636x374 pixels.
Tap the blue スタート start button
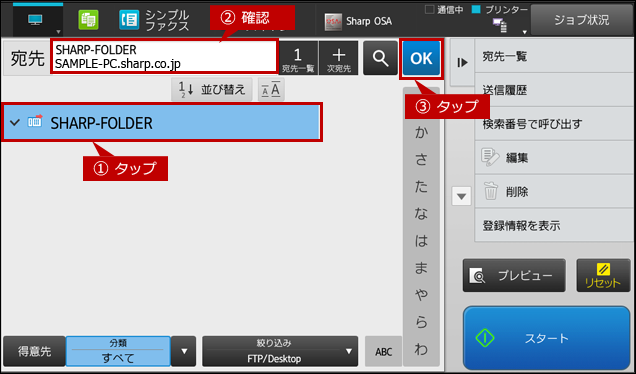[546, 338]
